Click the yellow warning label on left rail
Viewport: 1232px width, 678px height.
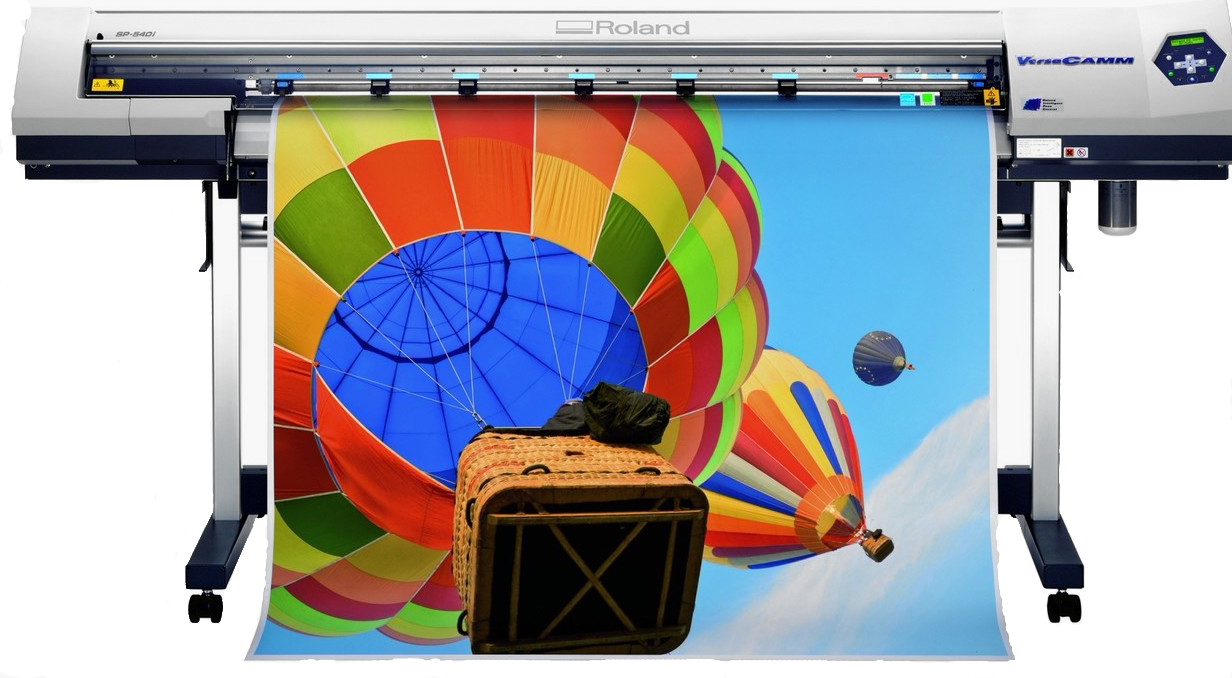pyautogui.click(x=107, y=85)
